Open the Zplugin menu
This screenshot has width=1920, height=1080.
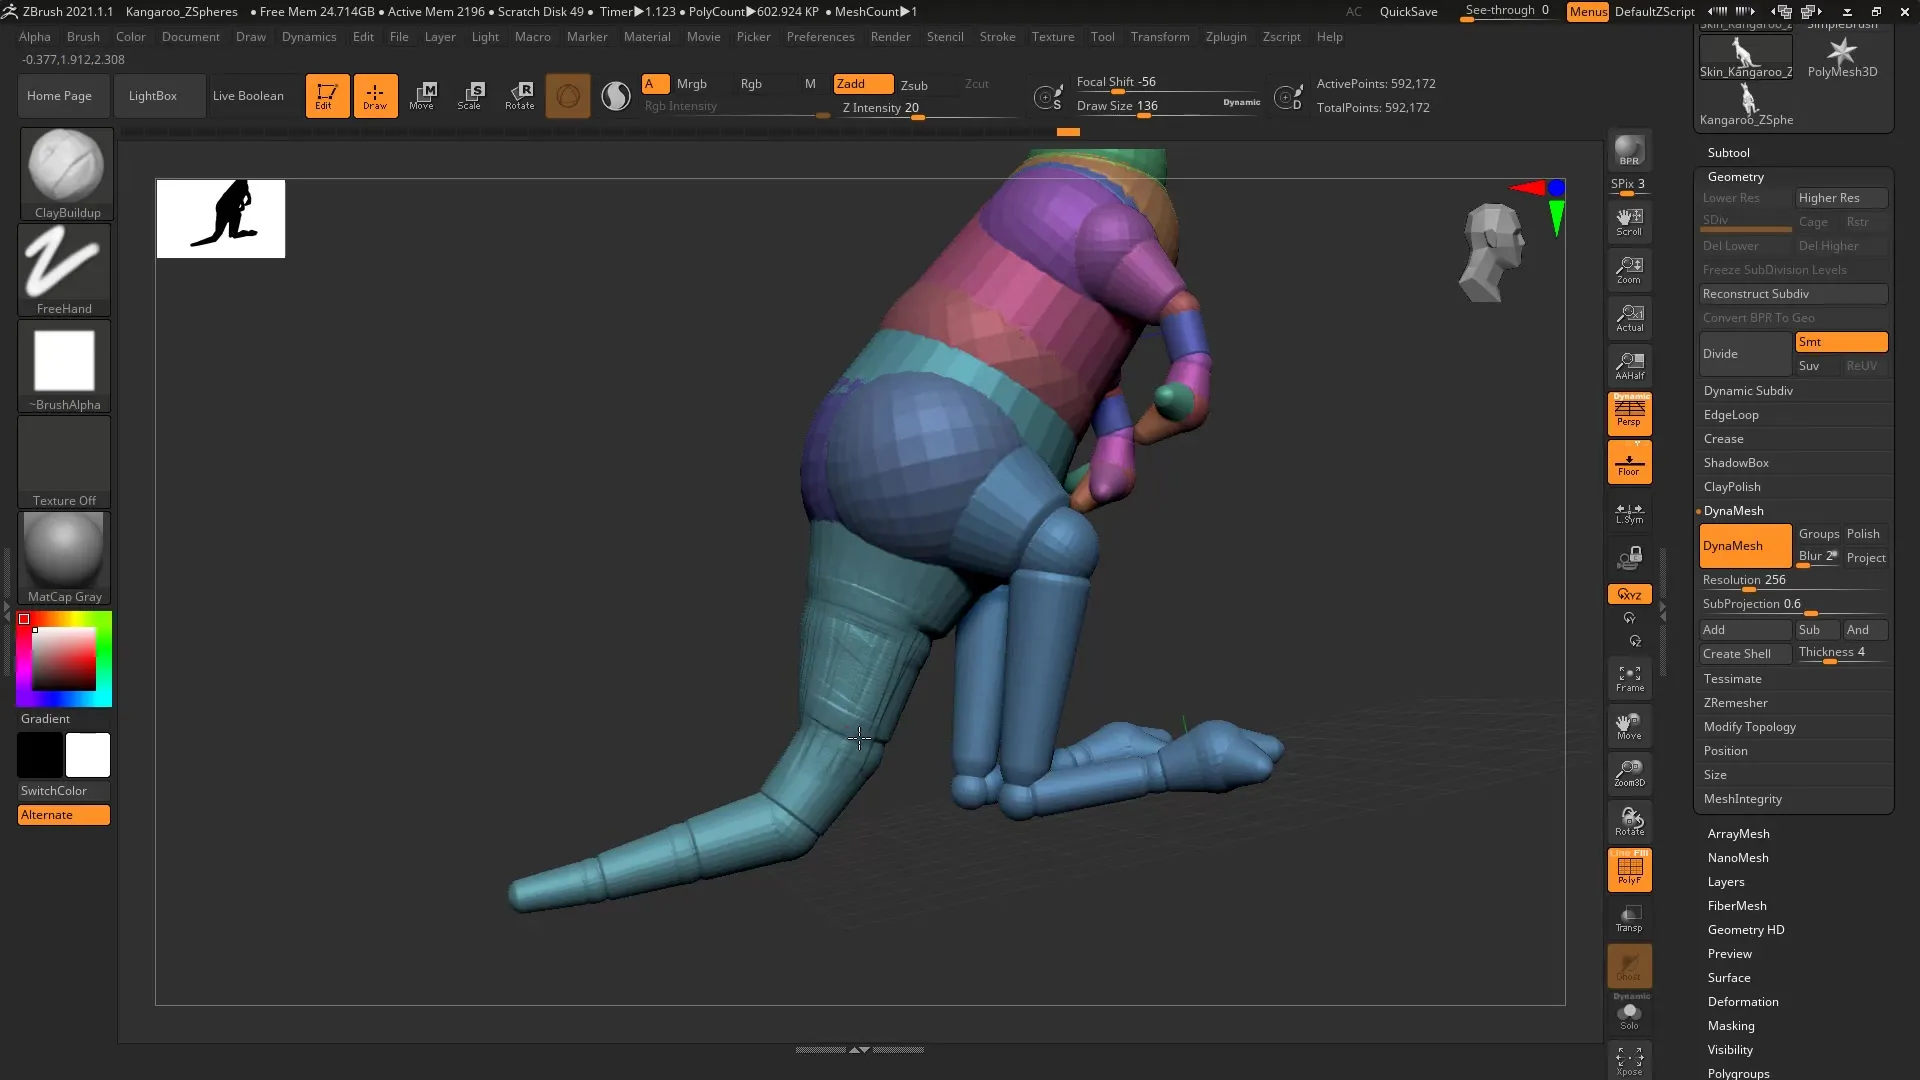pos(1226,37)
